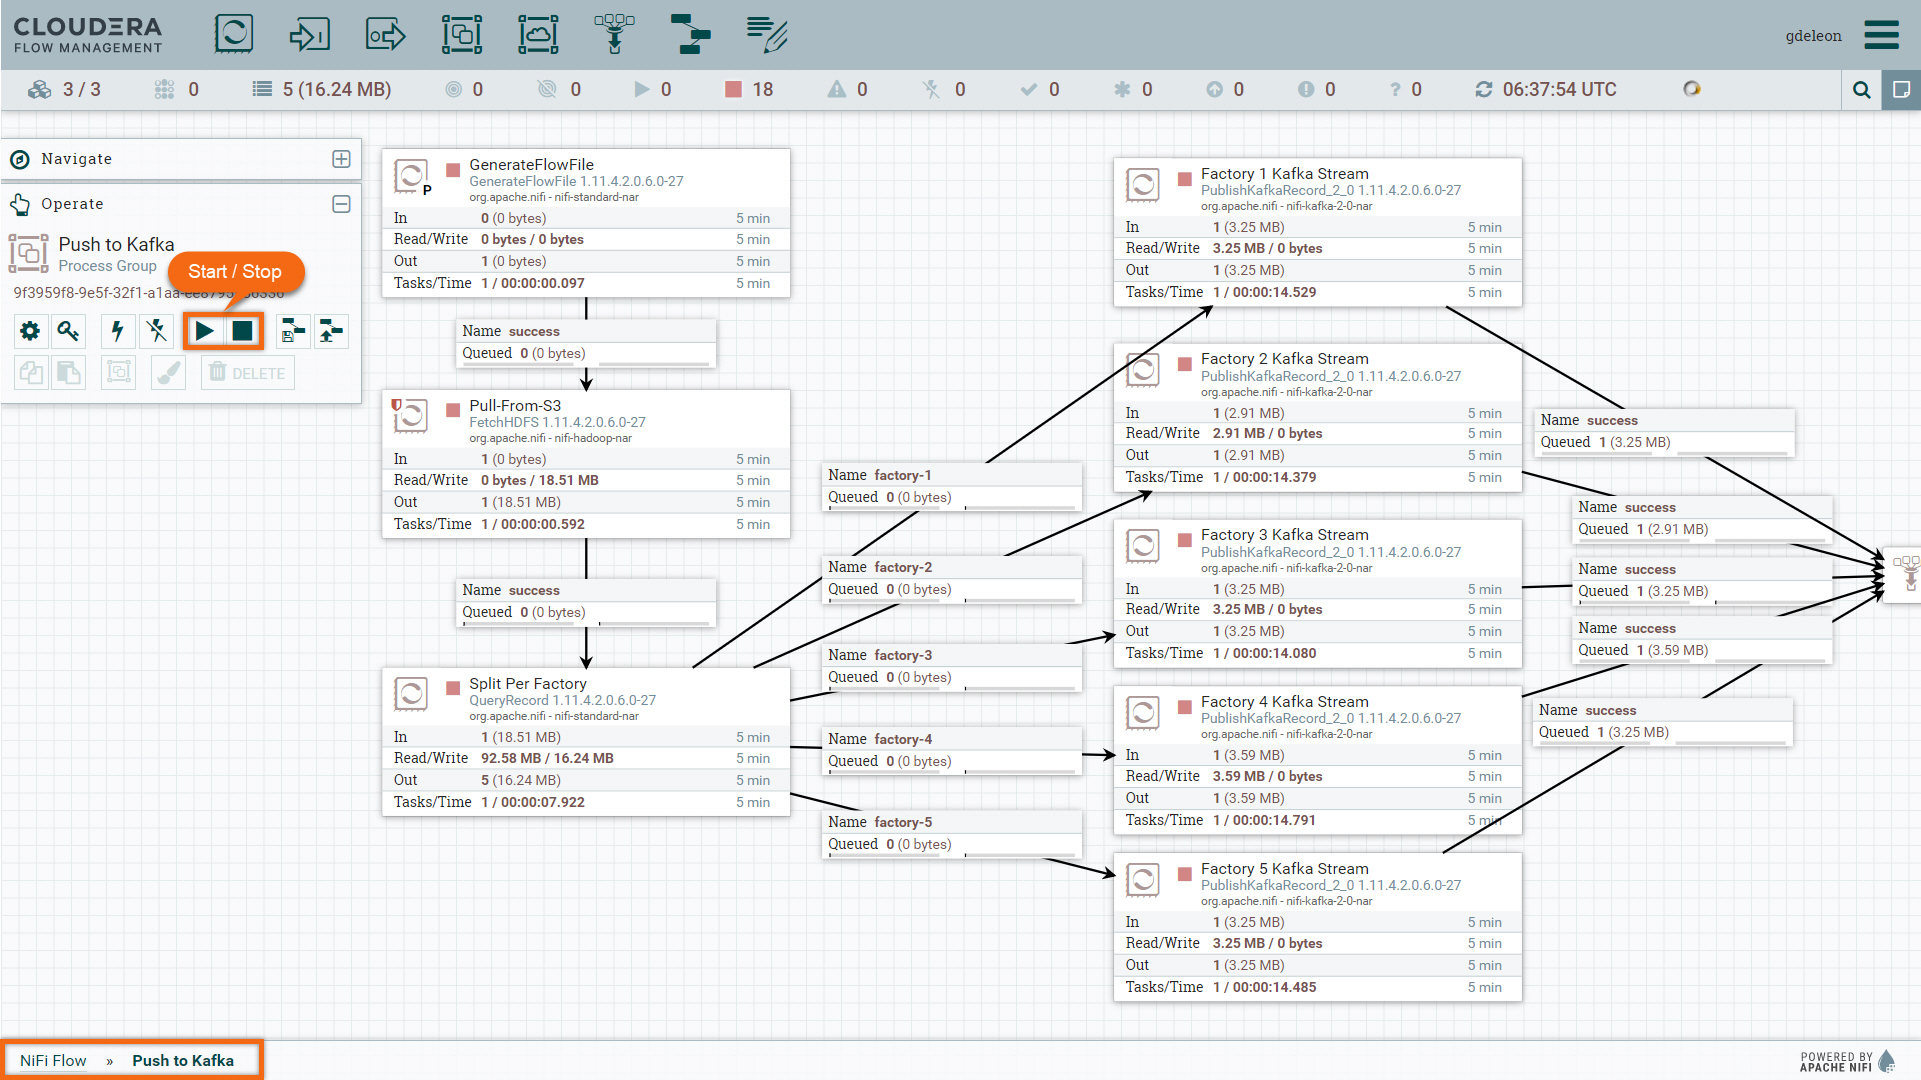Select the Label toolbar icon

(767, 34)
